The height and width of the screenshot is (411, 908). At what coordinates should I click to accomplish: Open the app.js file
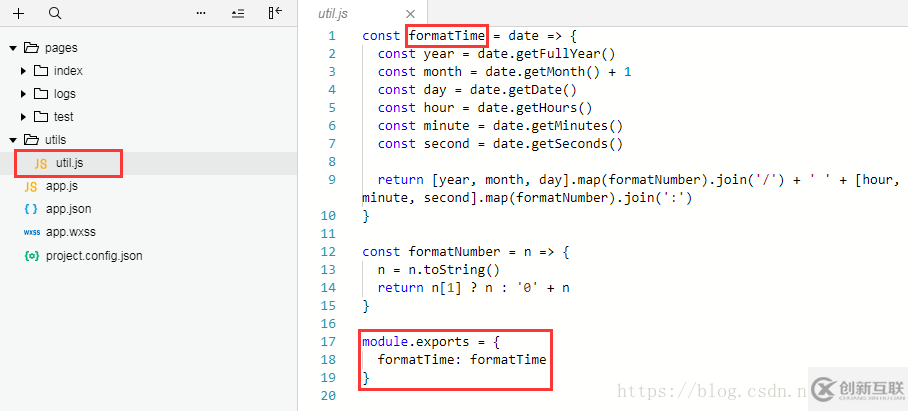click(61, 186)
